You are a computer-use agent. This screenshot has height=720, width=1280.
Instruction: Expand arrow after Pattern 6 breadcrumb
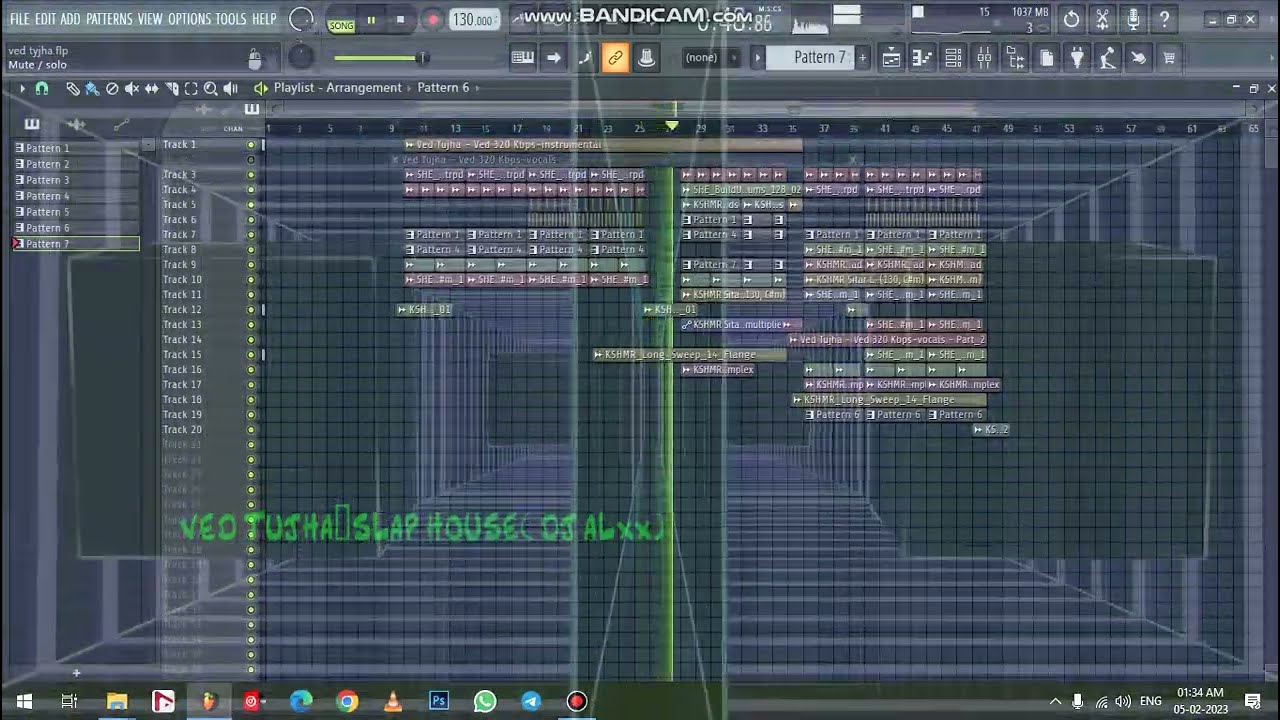coord(477,88)
